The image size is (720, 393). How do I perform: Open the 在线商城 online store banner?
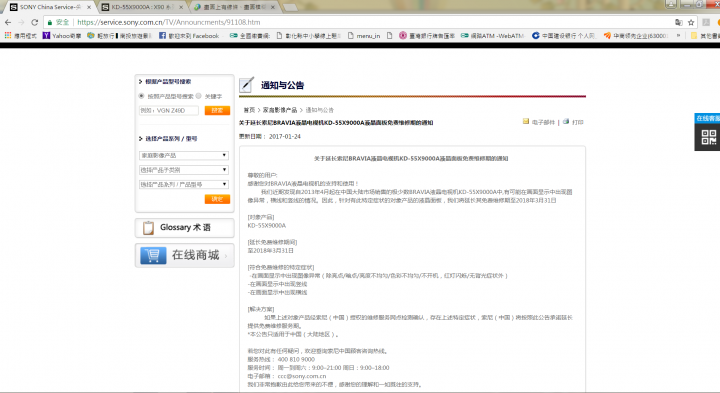185,255
